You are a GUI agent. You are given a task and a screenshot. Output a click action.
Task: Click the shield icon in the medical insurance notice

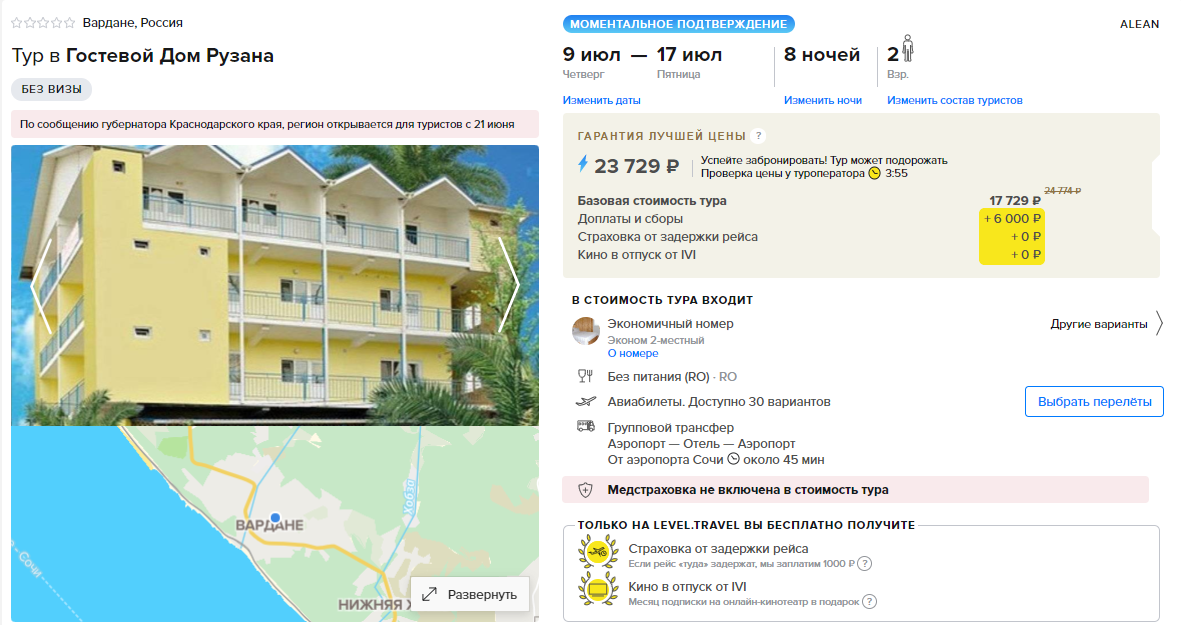click(585, 490)
